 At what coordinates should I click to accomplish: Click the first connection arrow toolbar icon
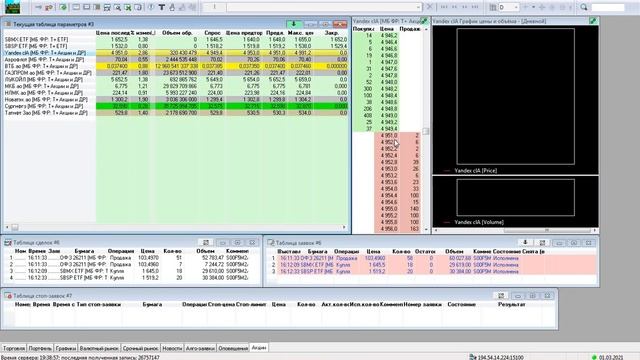click(x=39, y=7)
